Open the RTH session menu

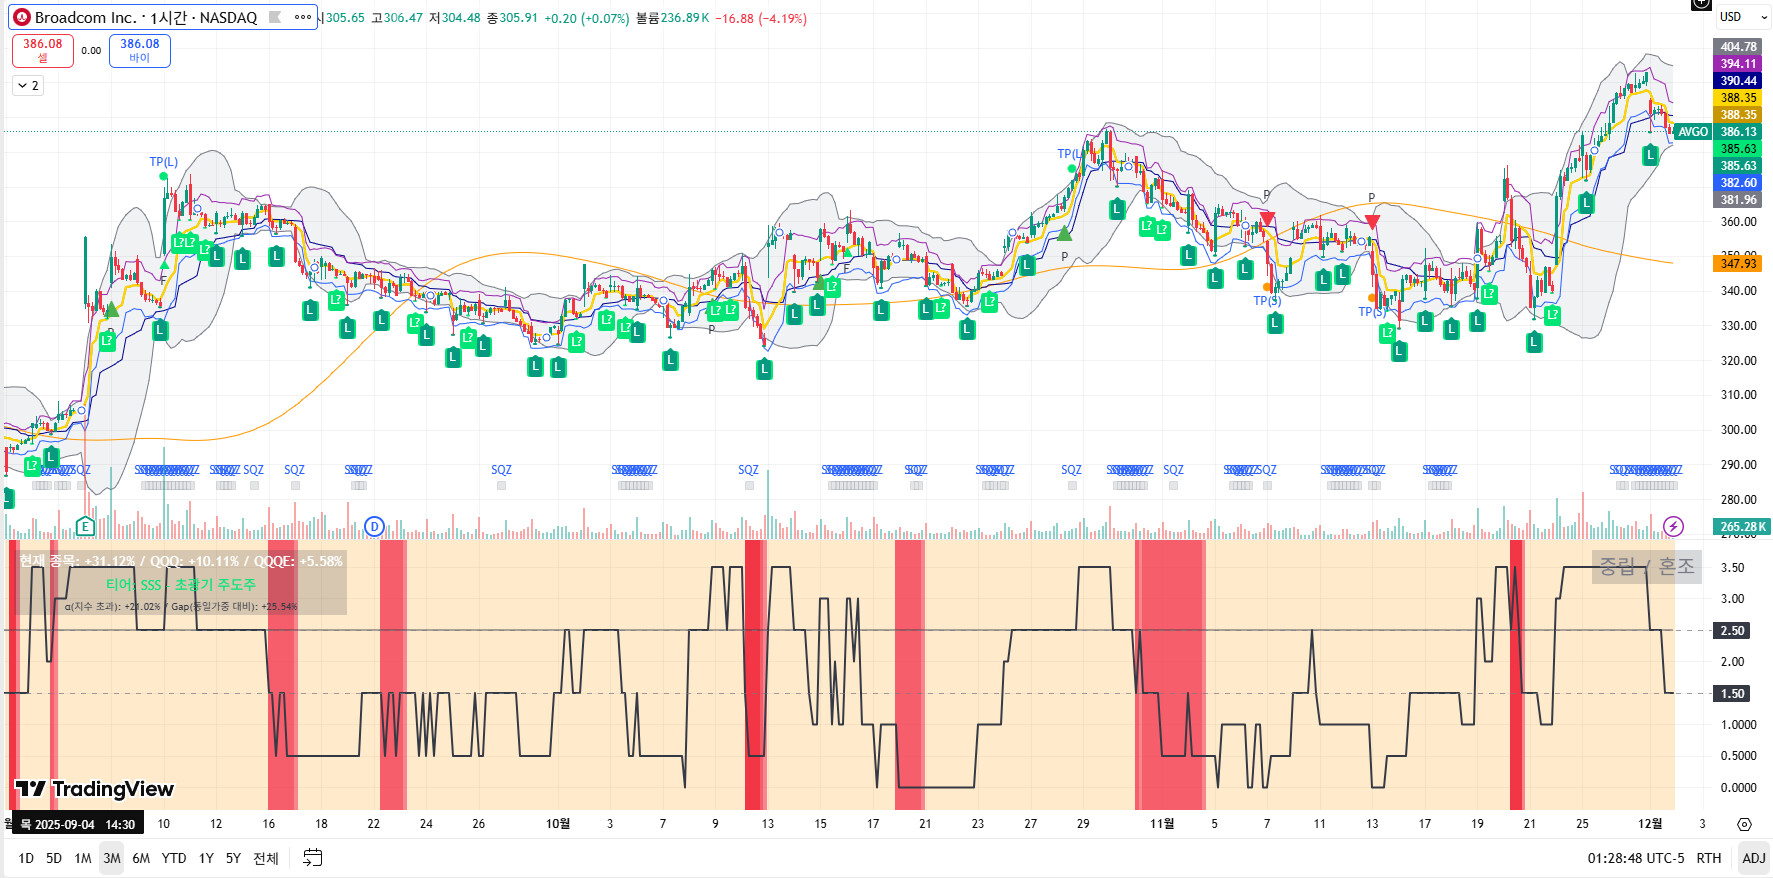click(x=1709, y=858)
